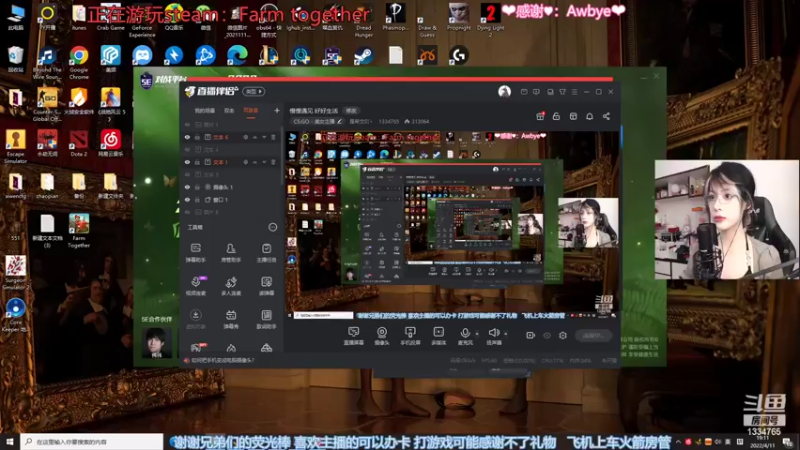Image resolution: width=800 pixels, height=450 pixels.
Task: Edit room title with pencil icon
Action: [x=339, y=121]
